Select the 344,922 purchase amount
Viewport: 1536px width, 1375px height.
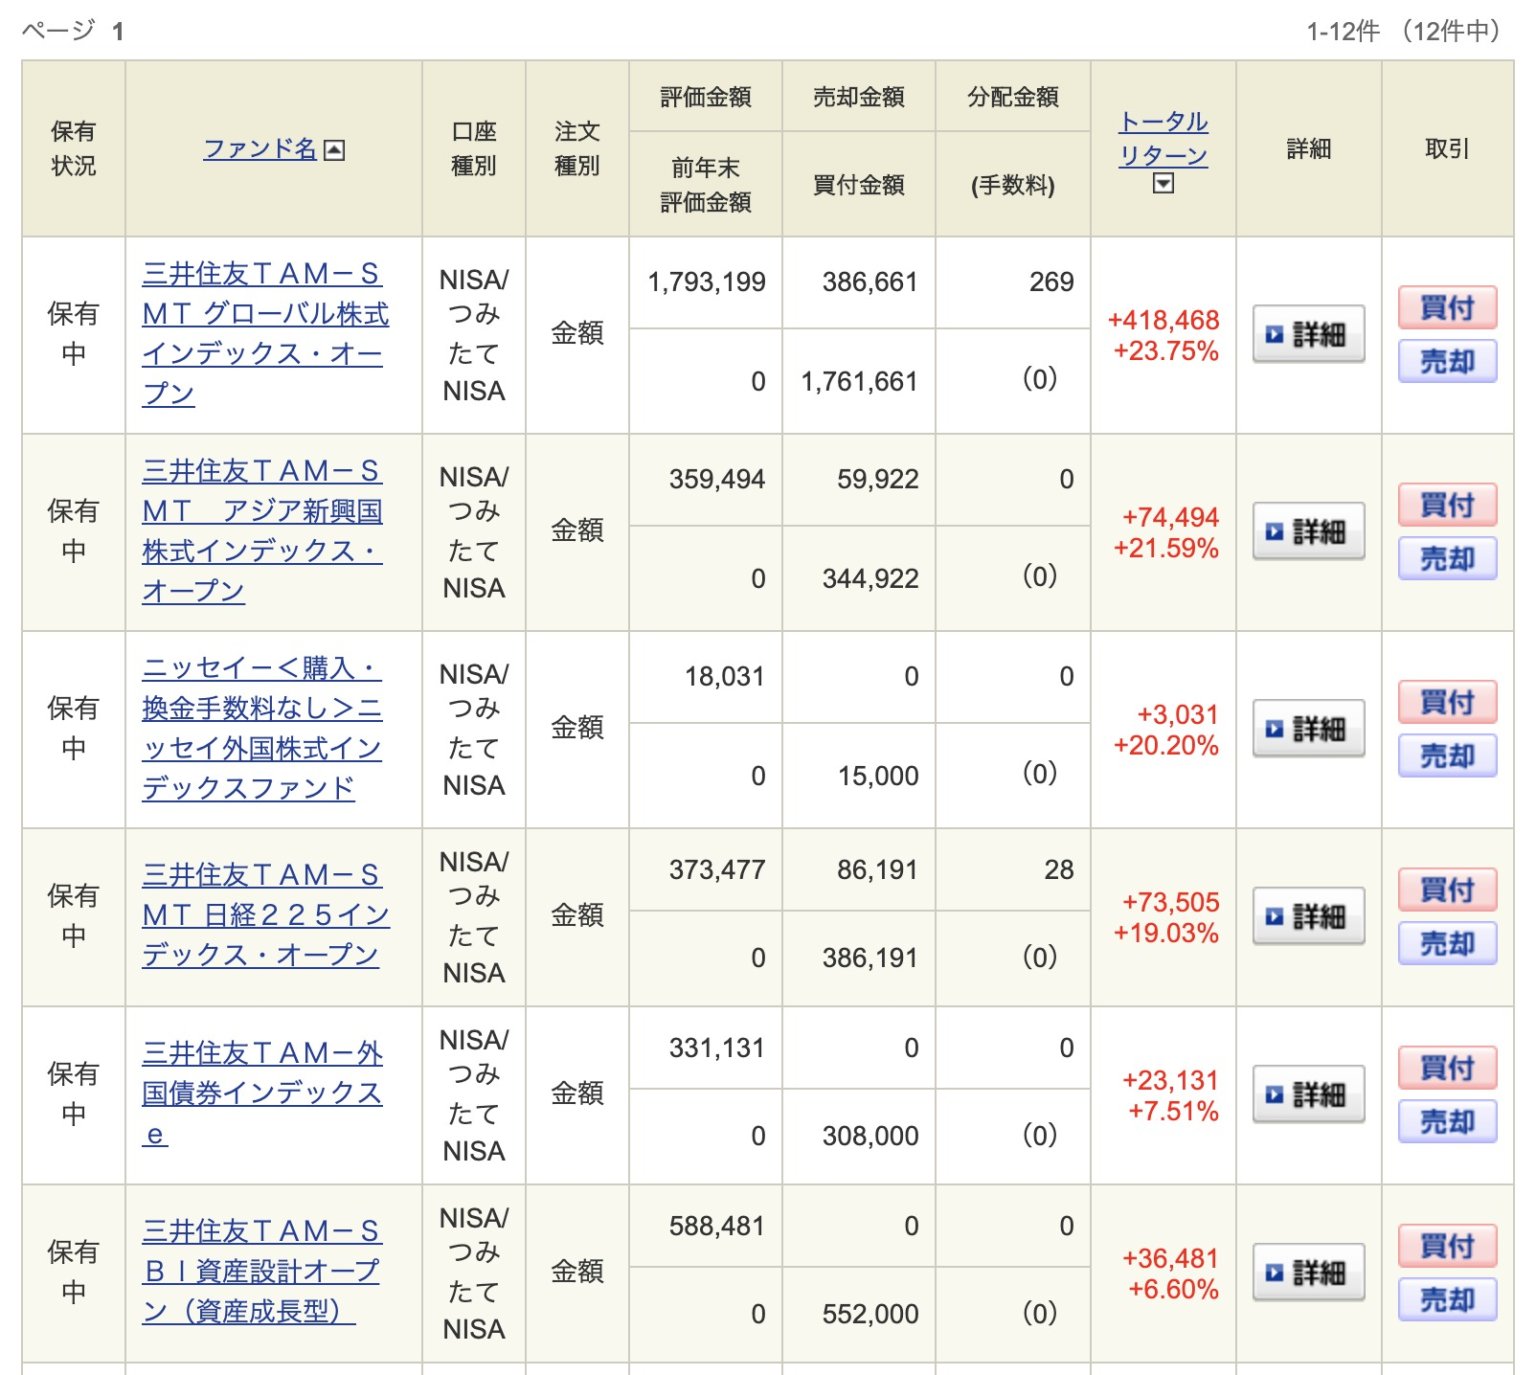point(870,578)
